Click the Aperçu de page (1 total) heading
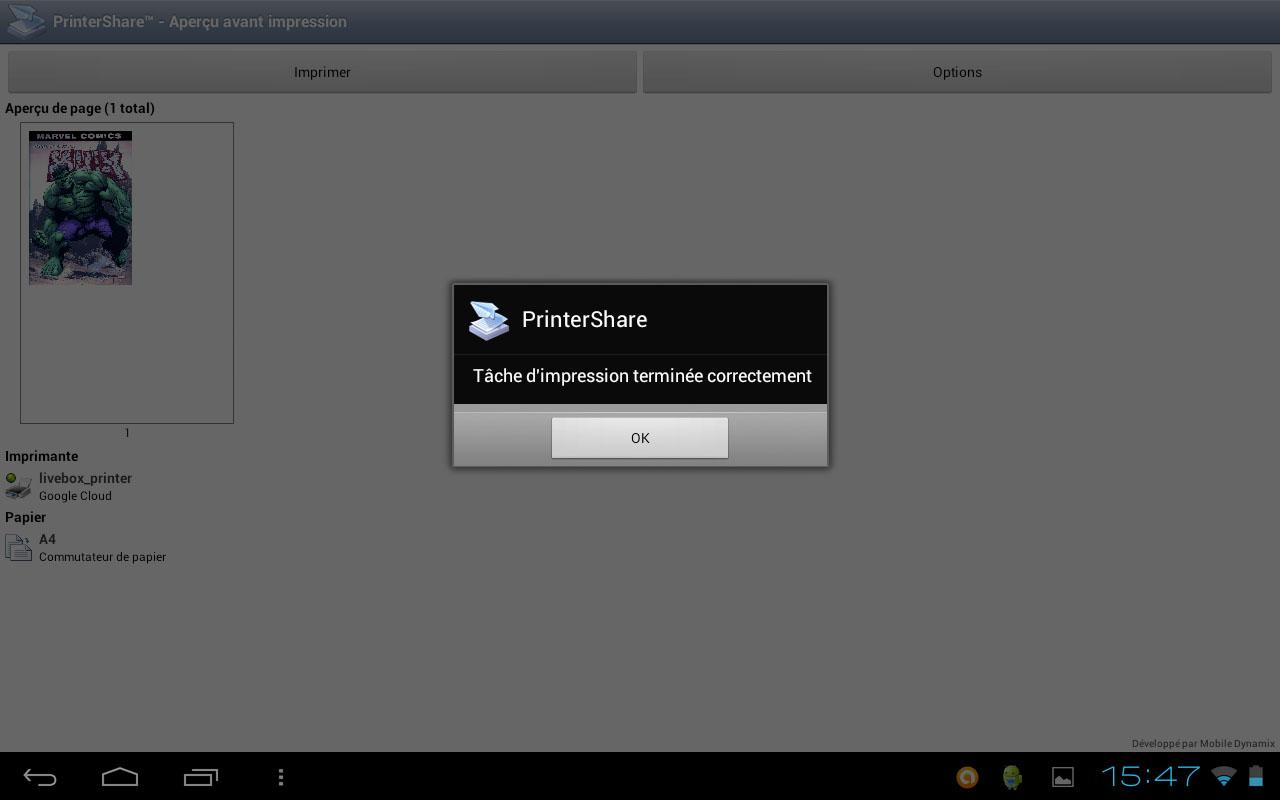Image resolution: width=1280 pixels, height=800 pixels. pos(80,108)
